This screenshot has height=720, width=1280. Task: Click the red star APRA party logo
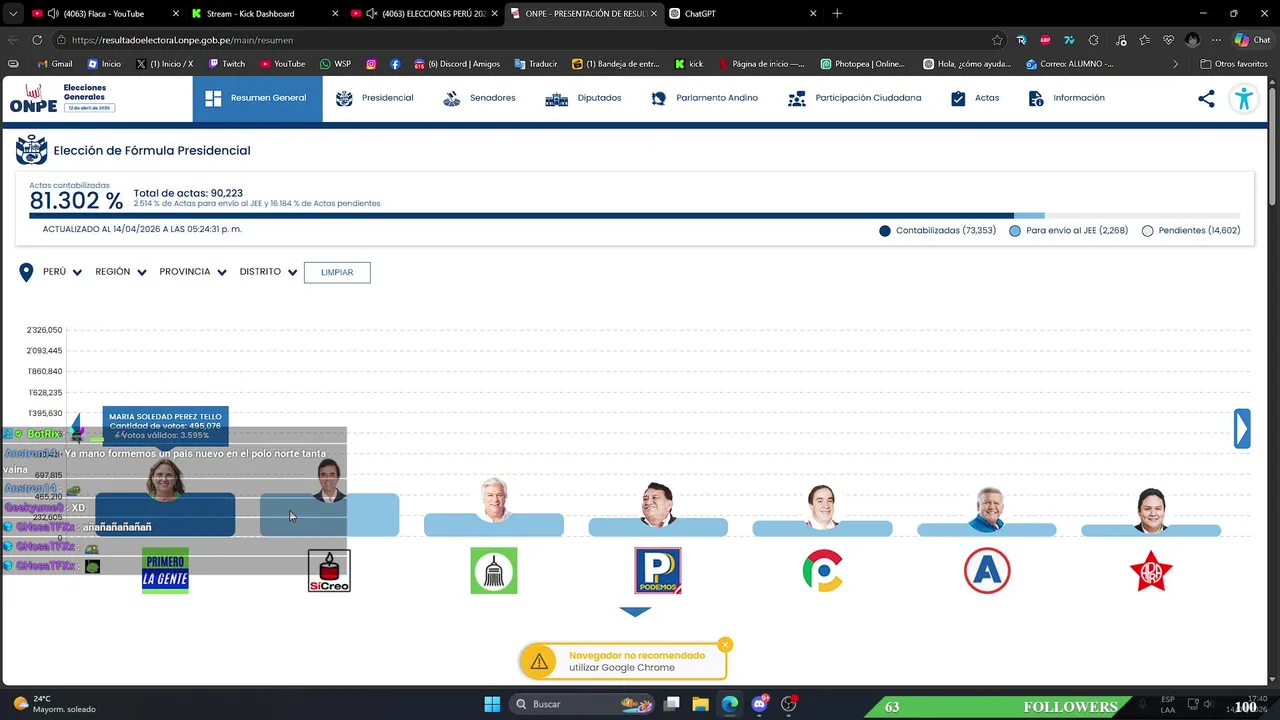[1151, 570]
